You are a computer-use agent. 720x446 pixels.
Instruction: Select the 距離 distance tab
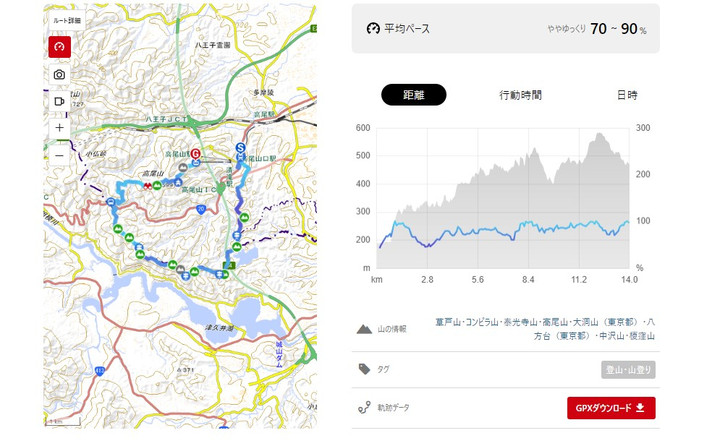[x=413, y=95]
